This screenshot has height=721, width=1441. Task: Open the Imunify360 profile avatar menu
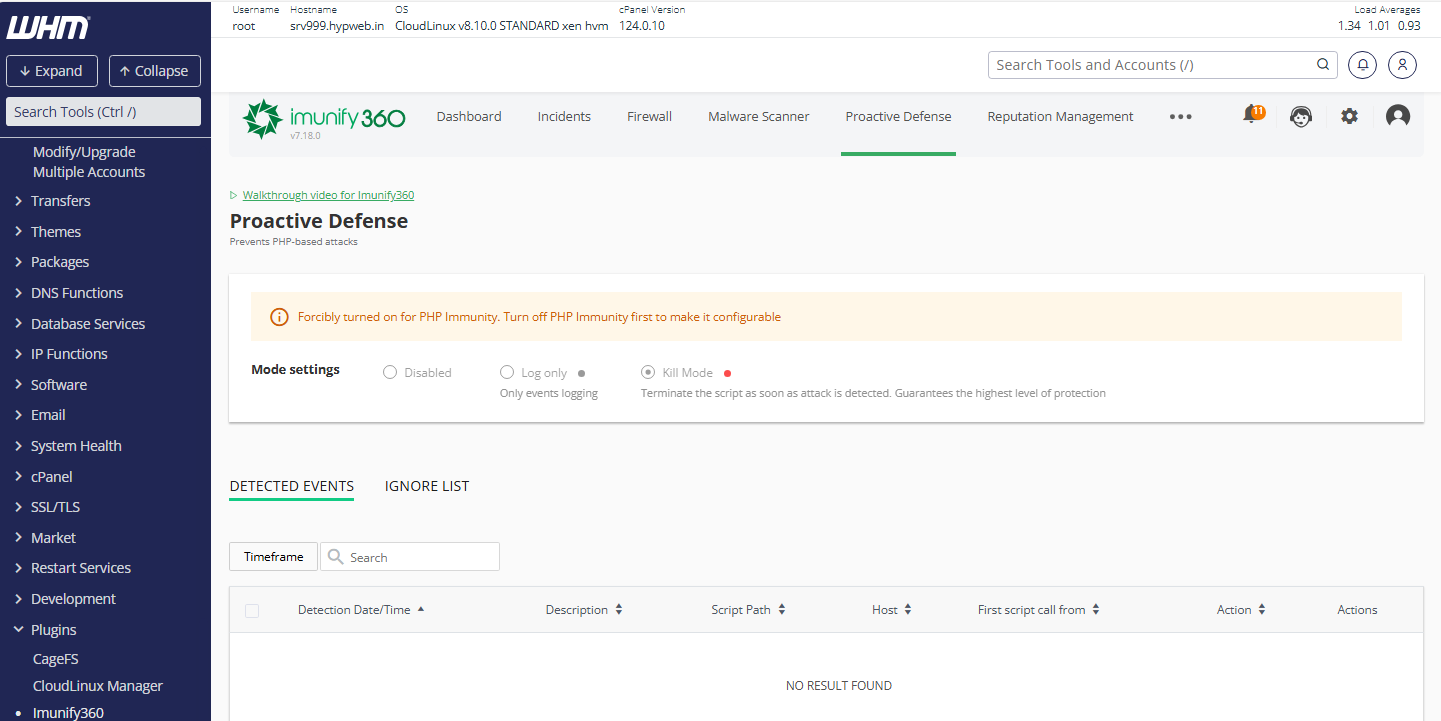pos(1397,116)
